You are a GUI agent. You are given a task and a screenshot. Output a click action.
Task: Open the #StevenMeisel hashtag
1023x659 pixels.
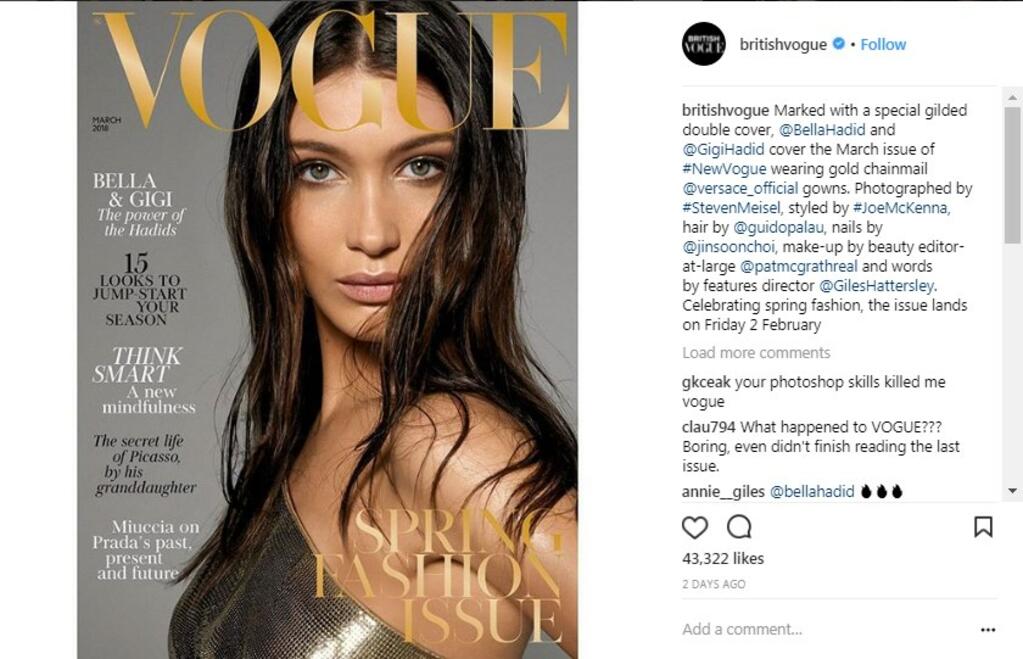tap(731, 208)
